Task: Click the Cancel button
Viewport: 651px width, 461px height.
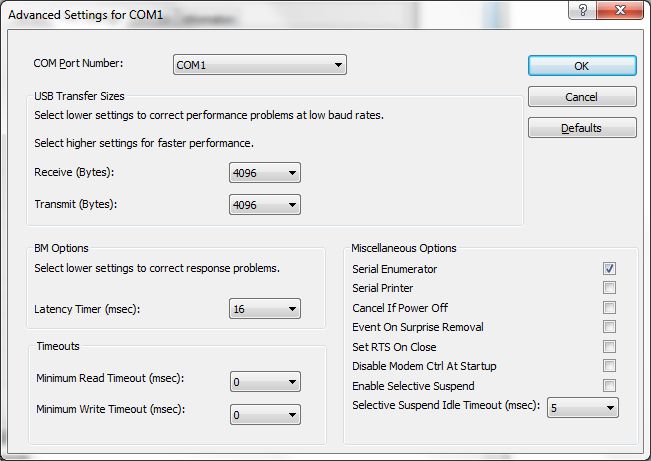Action: pos(582,97)
